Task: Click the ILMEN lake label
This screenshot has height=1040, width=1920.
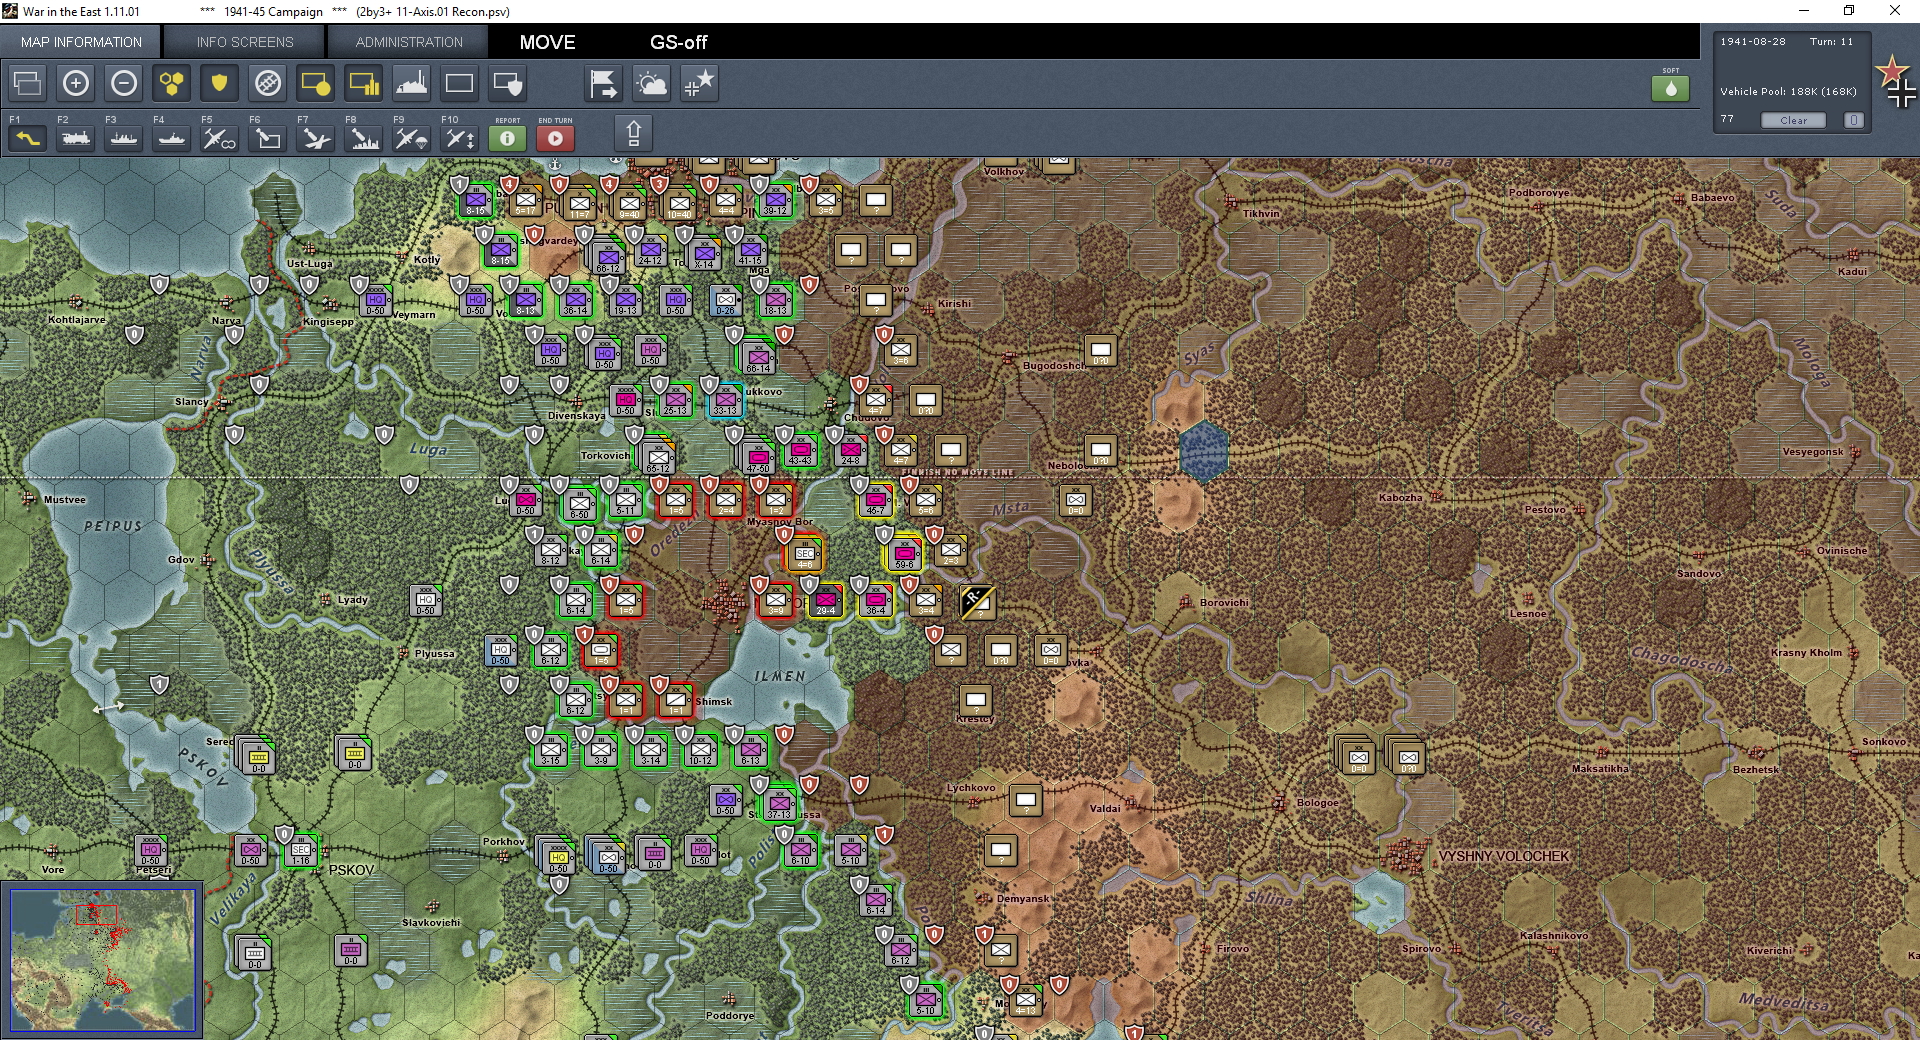Action: pyautogui.click(x=780, y=676)
